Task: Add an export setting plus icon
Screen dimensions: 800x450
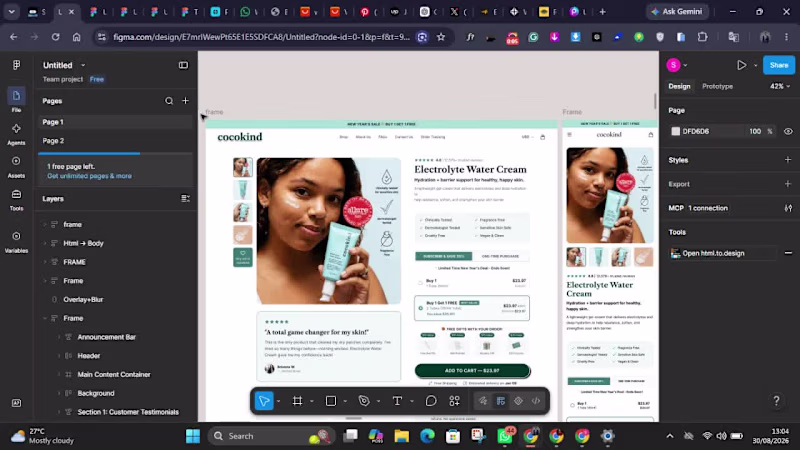Action: point(788,184)
